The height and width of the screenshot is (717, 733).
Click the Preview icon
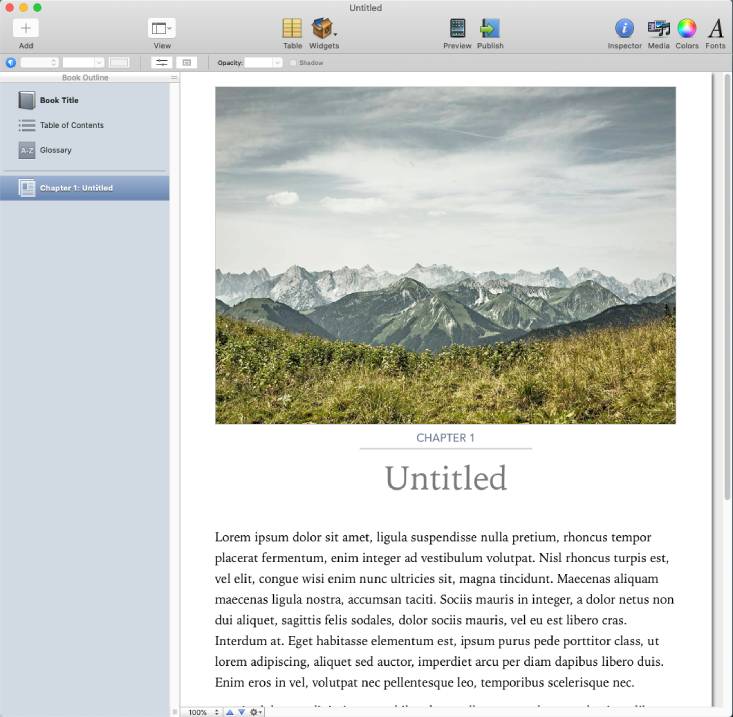click(457, 28)
